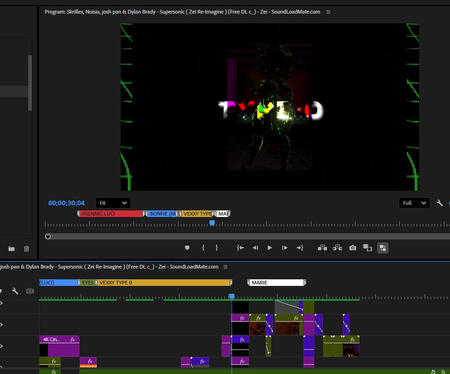The image size is (450, 374).
Task: Open the Fit zoom level dropdown
Action: tap(113, 203)
